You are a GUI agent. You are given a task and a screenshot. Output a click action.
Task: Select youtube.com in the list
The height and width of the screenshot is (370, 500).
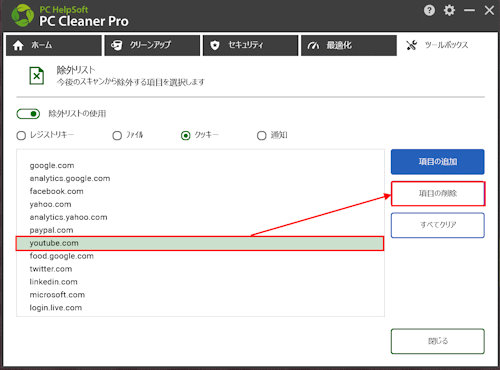coord(200,243)
